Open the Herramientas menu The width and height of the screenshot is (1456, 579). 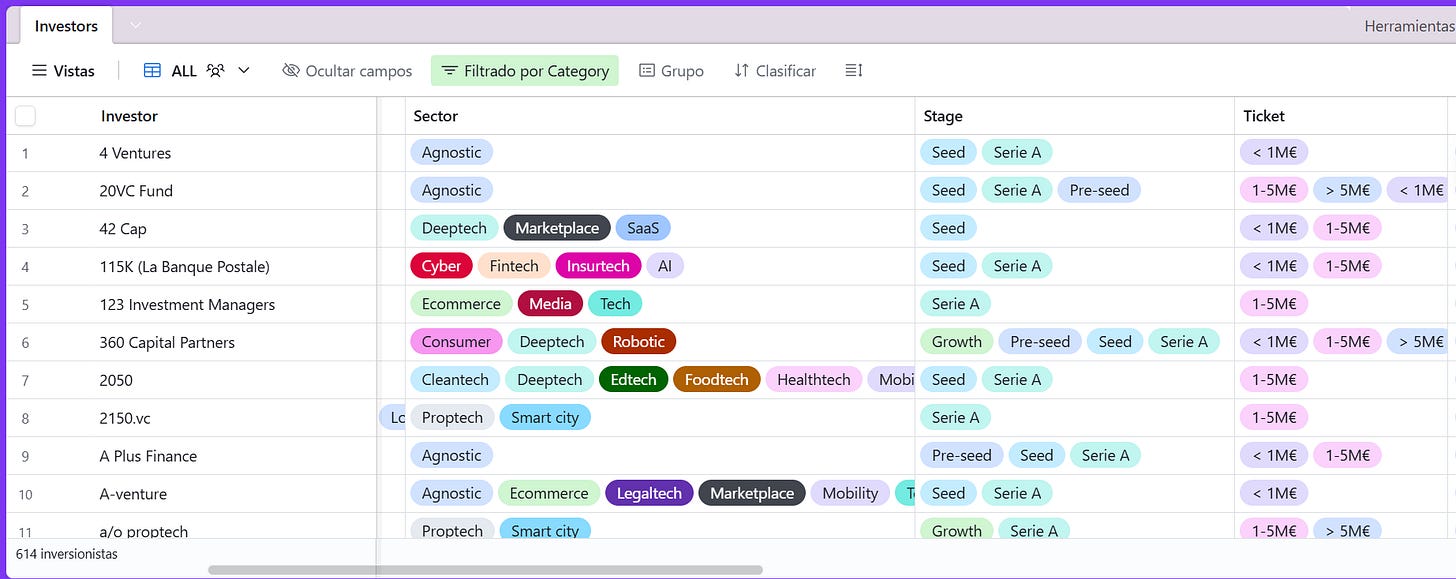1410,26
